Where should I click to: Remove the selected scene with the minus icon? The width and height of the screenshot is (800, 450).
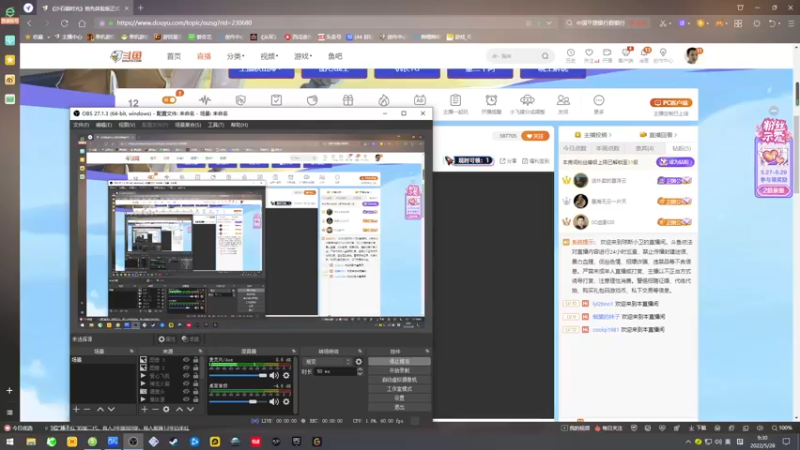tap(87, 409)
